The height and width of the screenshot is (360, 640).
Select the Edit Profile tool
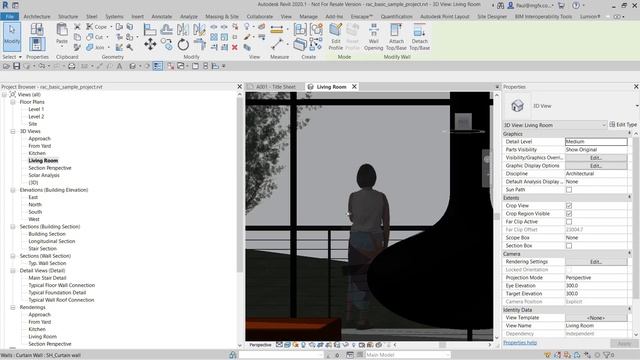tap(336, 36)
